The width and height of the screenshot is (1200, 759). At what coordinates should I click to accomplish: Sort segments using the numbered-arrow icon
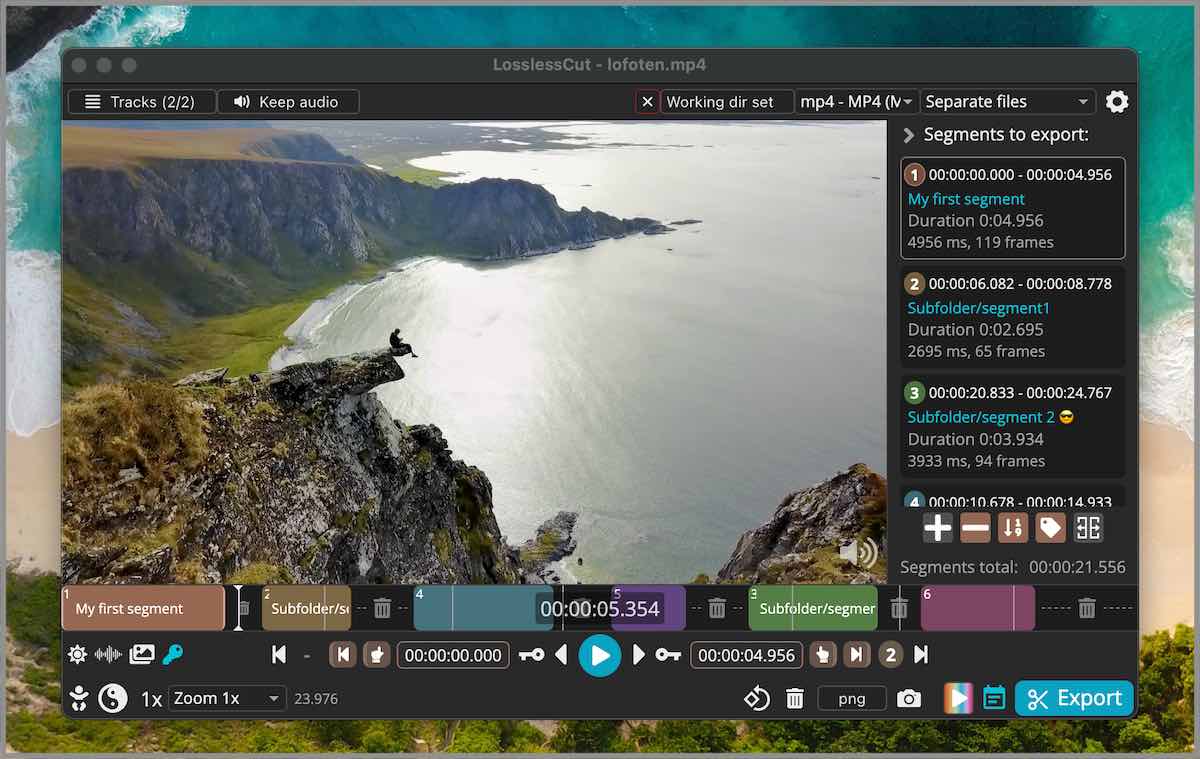1012,527
